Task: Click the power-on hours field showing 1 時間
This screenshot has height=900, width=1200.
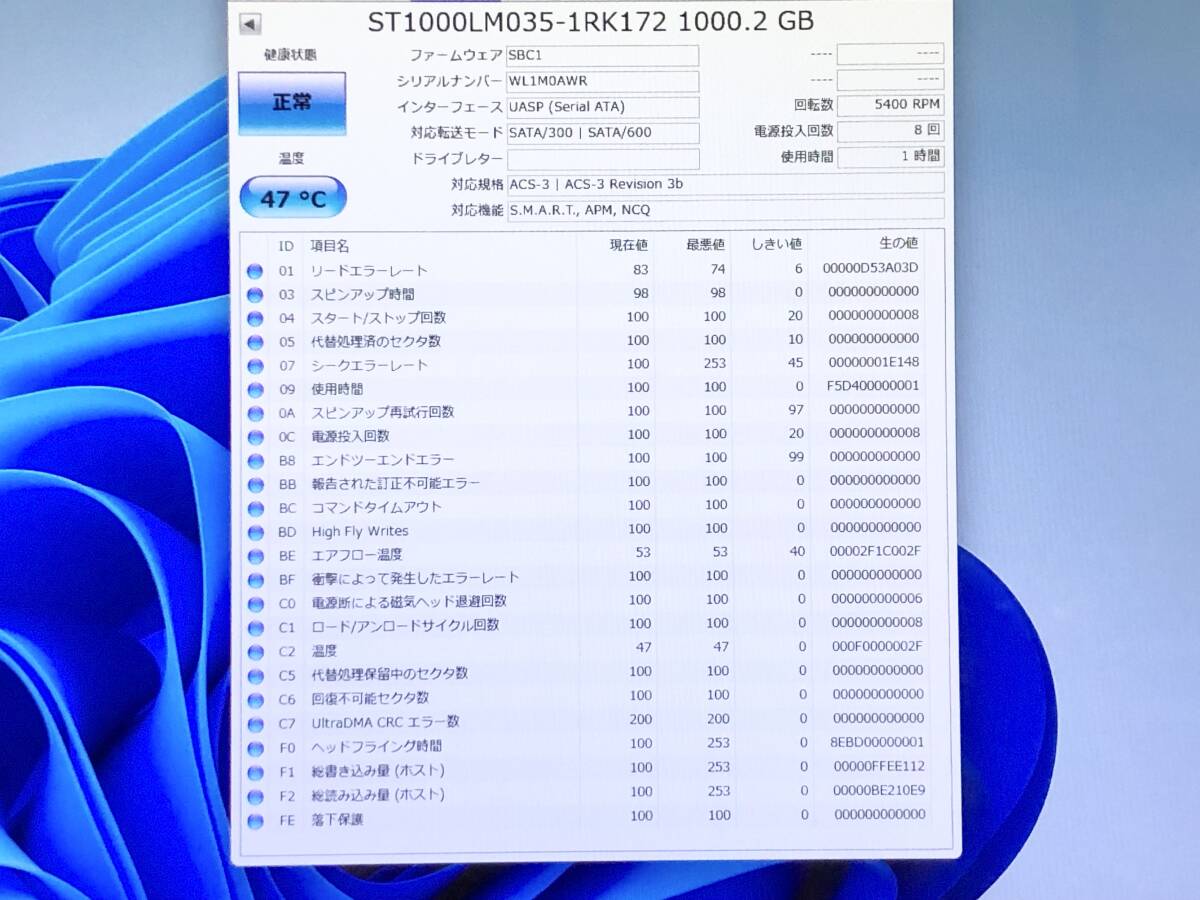Action: coord(890,157)
